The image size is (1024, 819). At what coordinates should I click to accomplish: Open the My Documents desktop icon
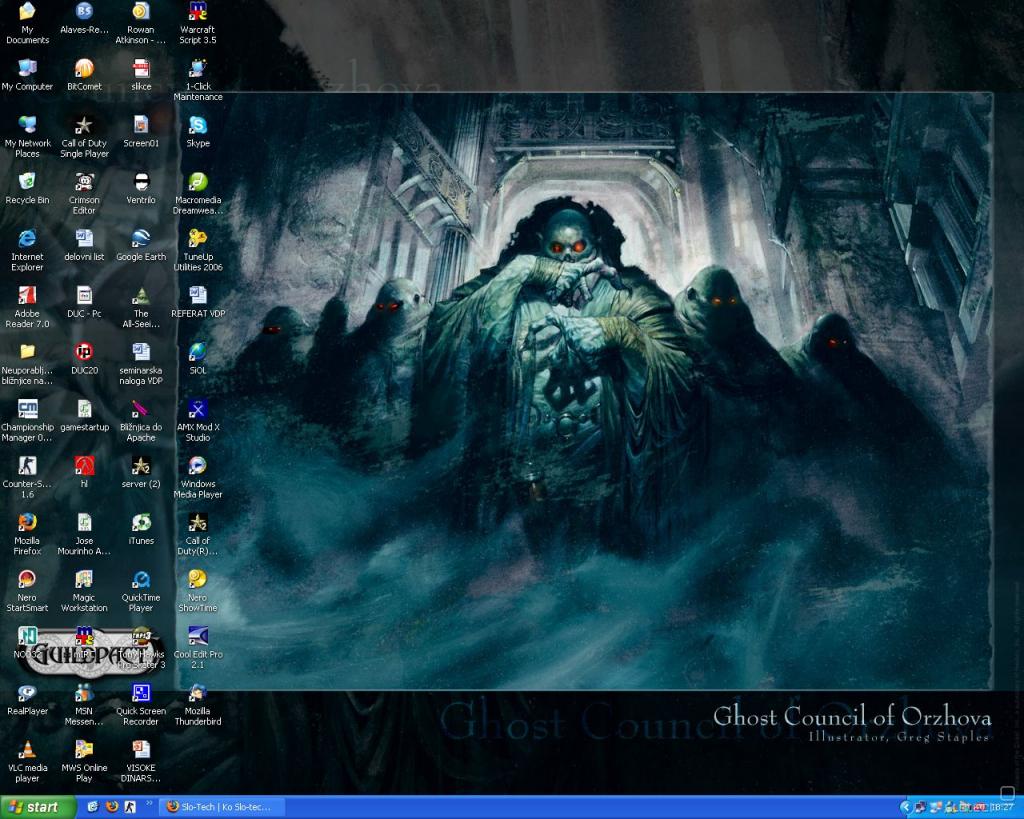[x=27, y=23]
